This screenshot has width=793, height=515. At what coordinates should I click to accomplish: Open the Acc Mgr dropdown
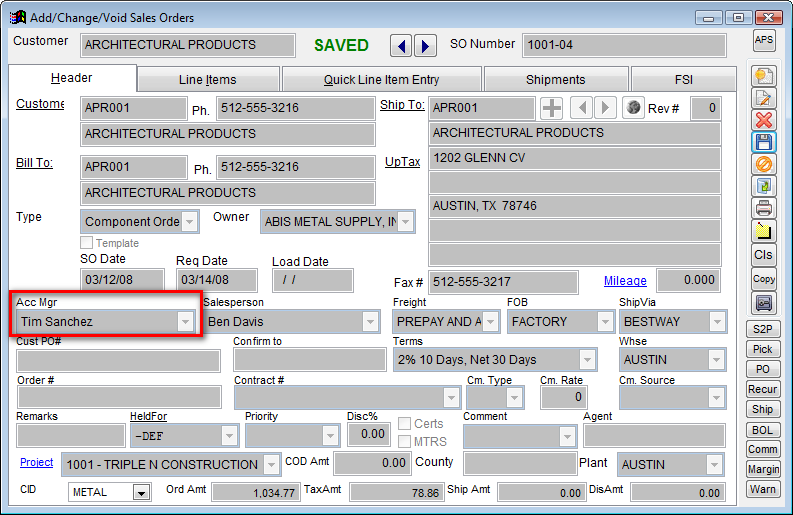click(184, 321)
